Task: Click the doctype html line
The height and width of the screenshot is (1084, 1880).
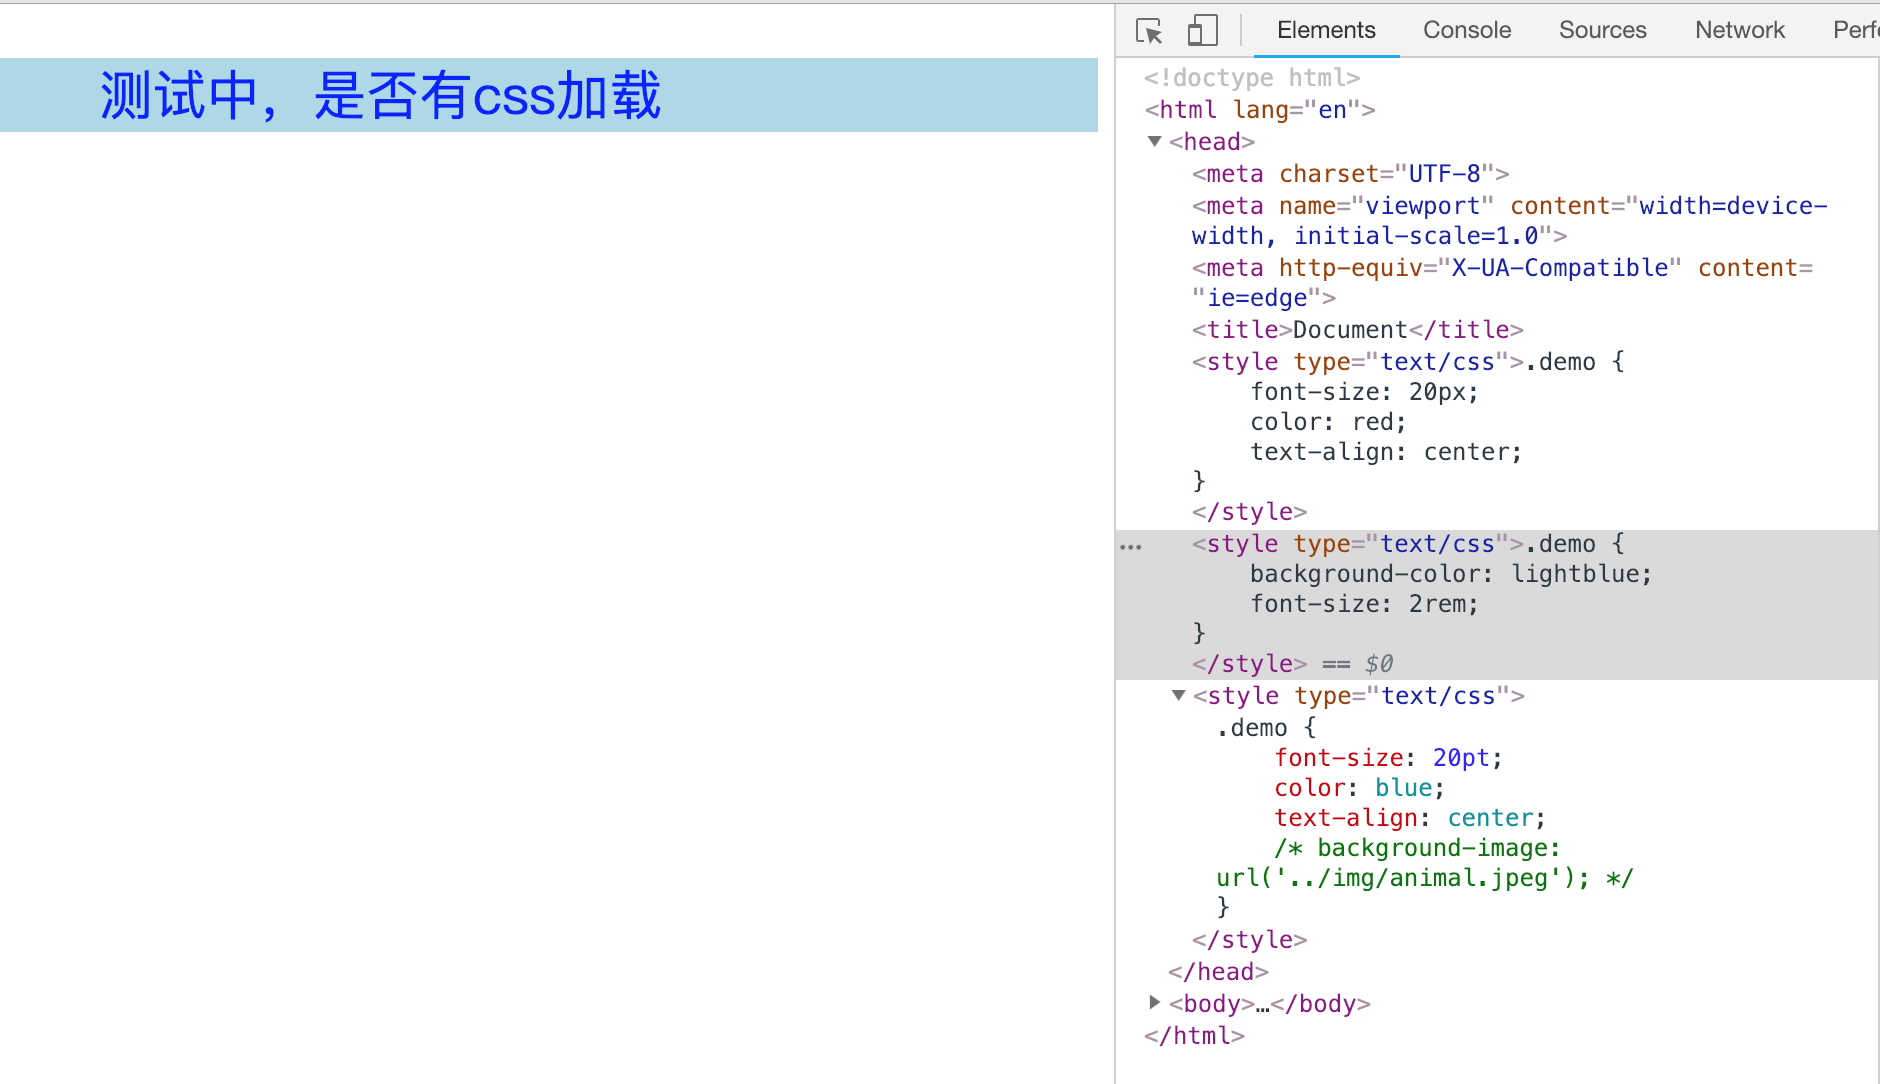Action: click(x=1252, y=78)
